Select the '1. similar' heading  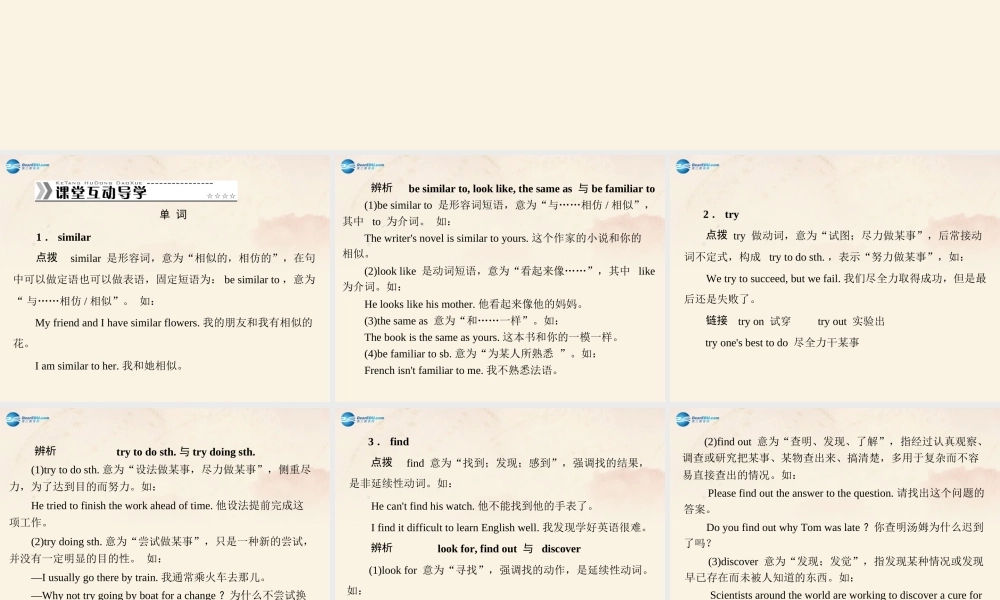click(63, 237)
